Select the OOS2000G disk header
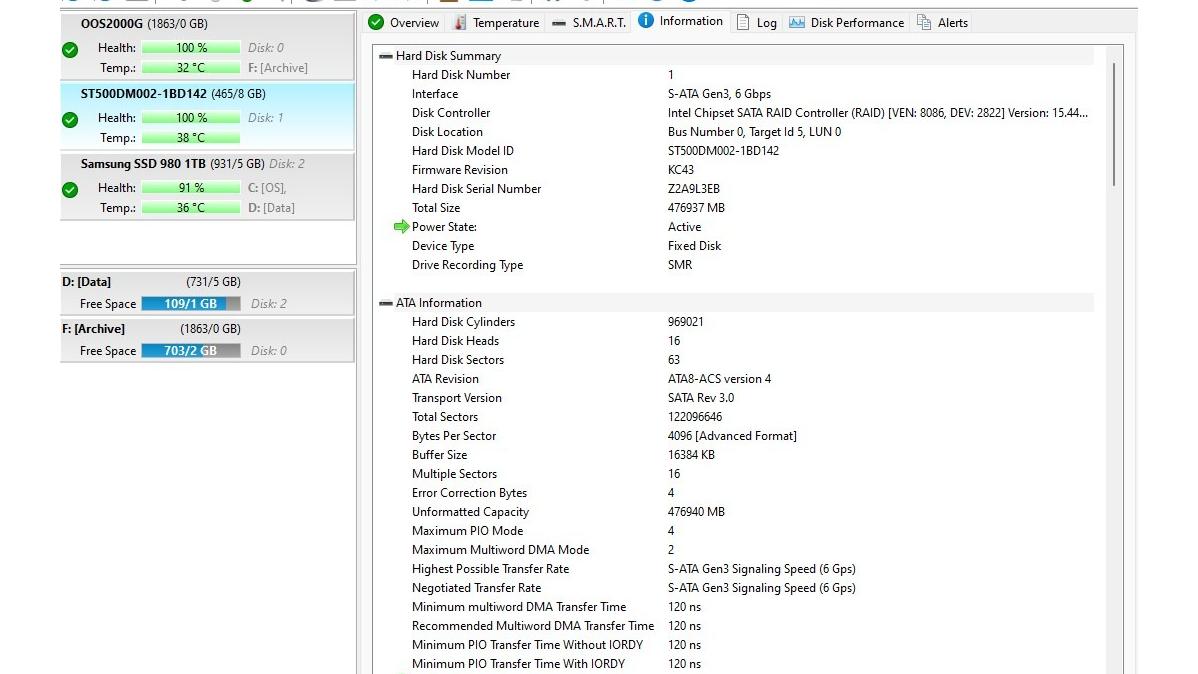The height and width of the screenshot is (674, 1198). pos(144,24)
